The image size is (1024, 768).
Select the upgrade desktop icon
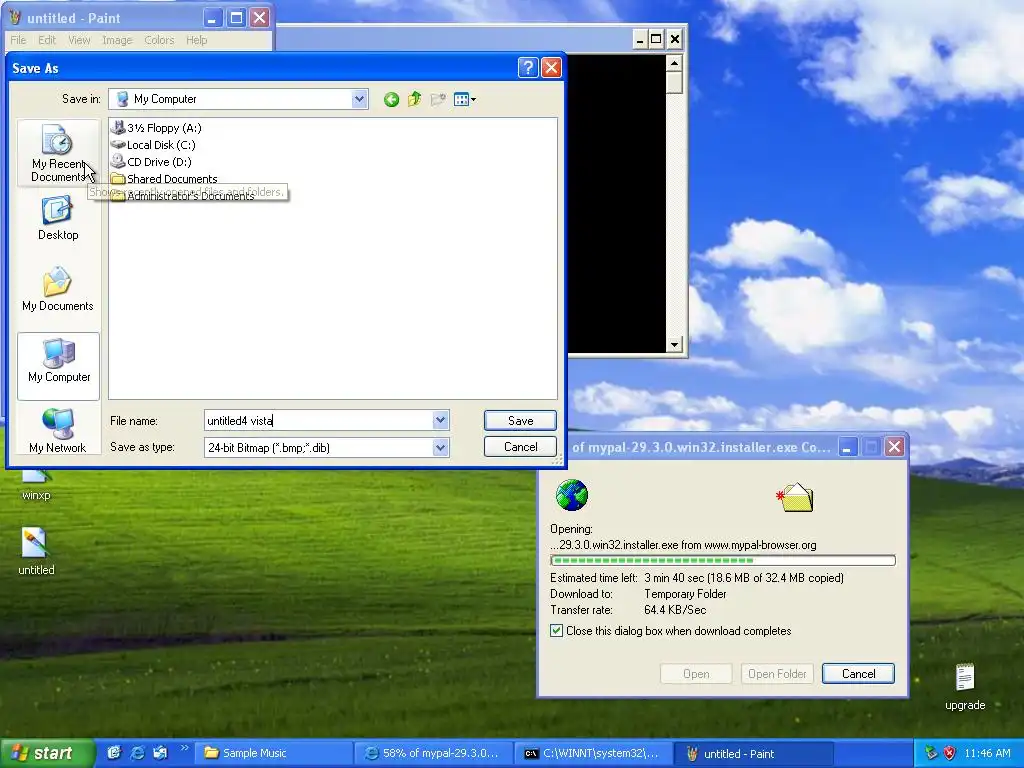pos(965,686)
